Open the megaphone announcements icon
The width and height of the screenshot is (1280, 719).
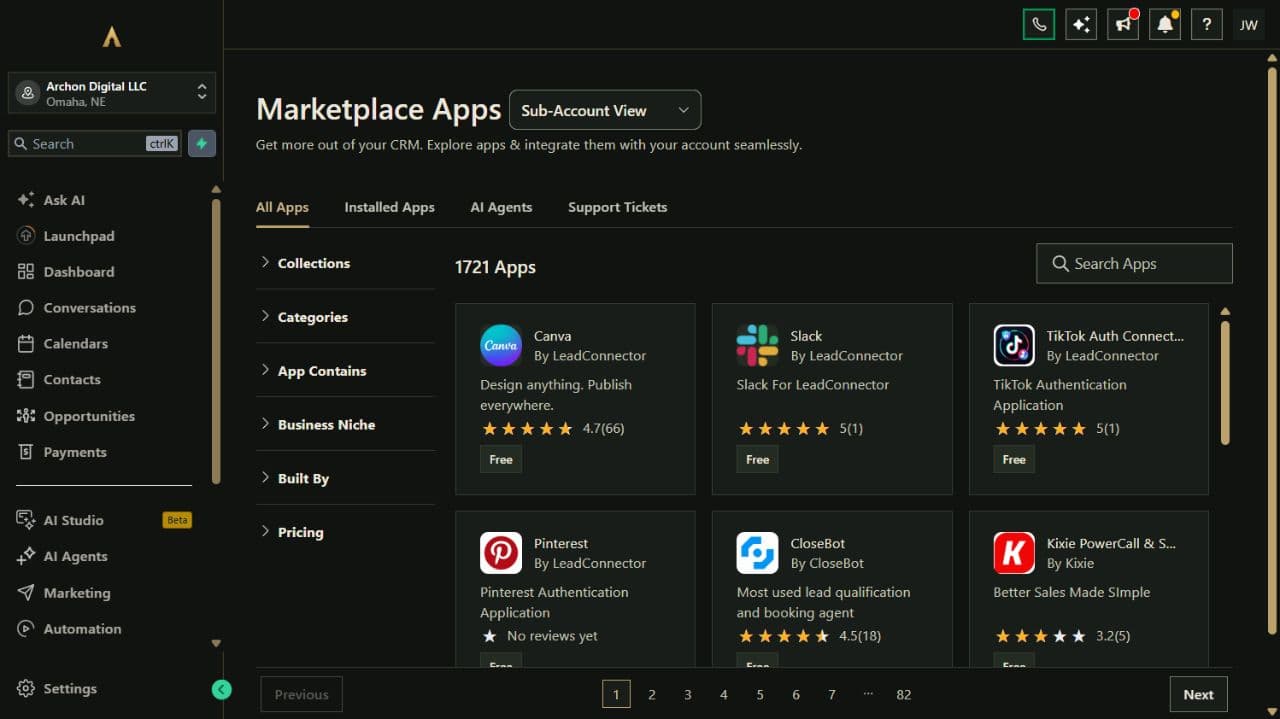[1123, 25]
